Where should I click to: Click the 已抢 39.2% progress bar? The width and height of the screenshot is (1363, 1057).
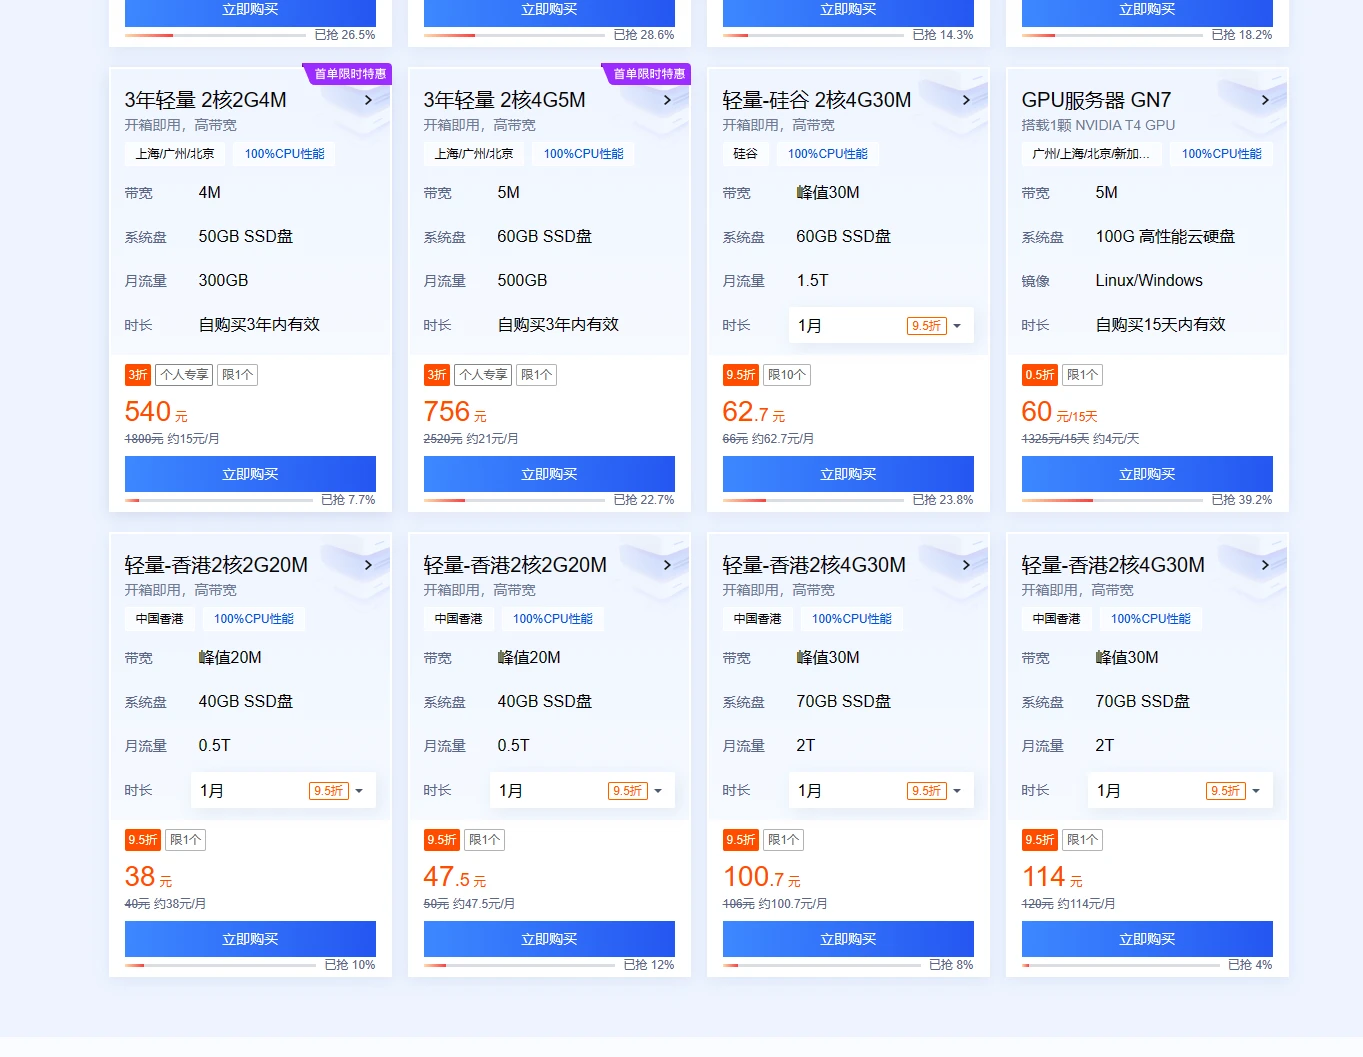(x=1112, y=500)
